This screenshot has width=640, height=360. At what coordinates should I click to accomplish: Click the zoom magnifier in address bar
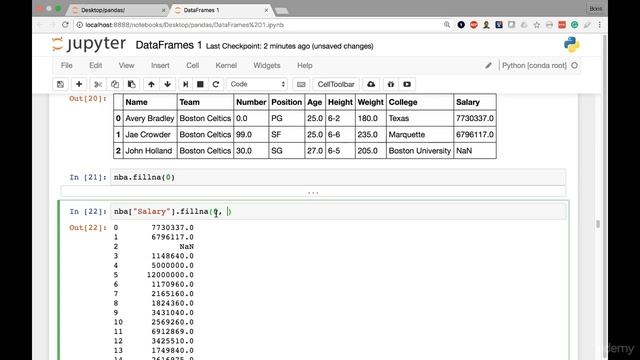[x=447, y=25]
